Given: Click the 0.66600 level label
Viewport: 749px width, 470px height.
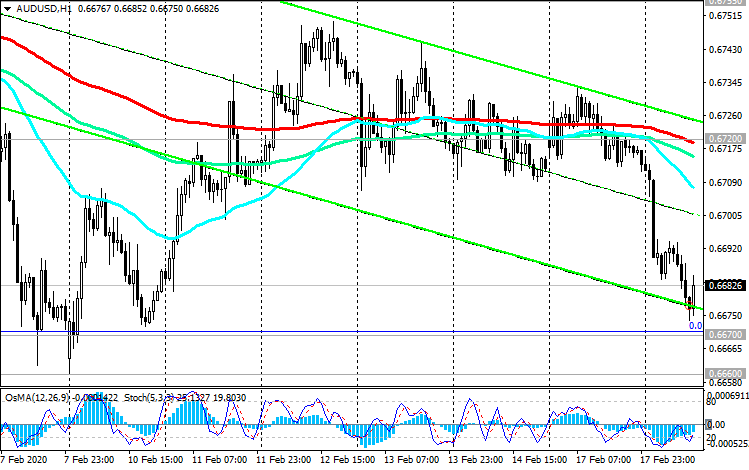Looking at the screenshot, I should [x=726, y=374].
